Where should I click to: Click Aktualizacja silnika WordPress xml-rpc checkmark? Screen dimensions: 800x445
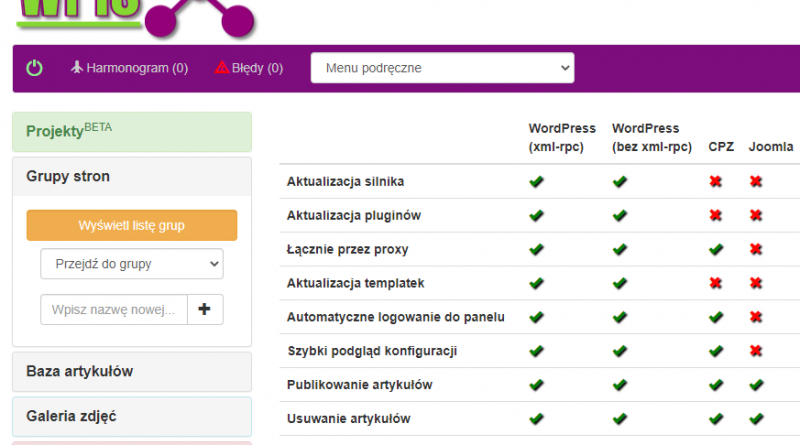[536, 181]
